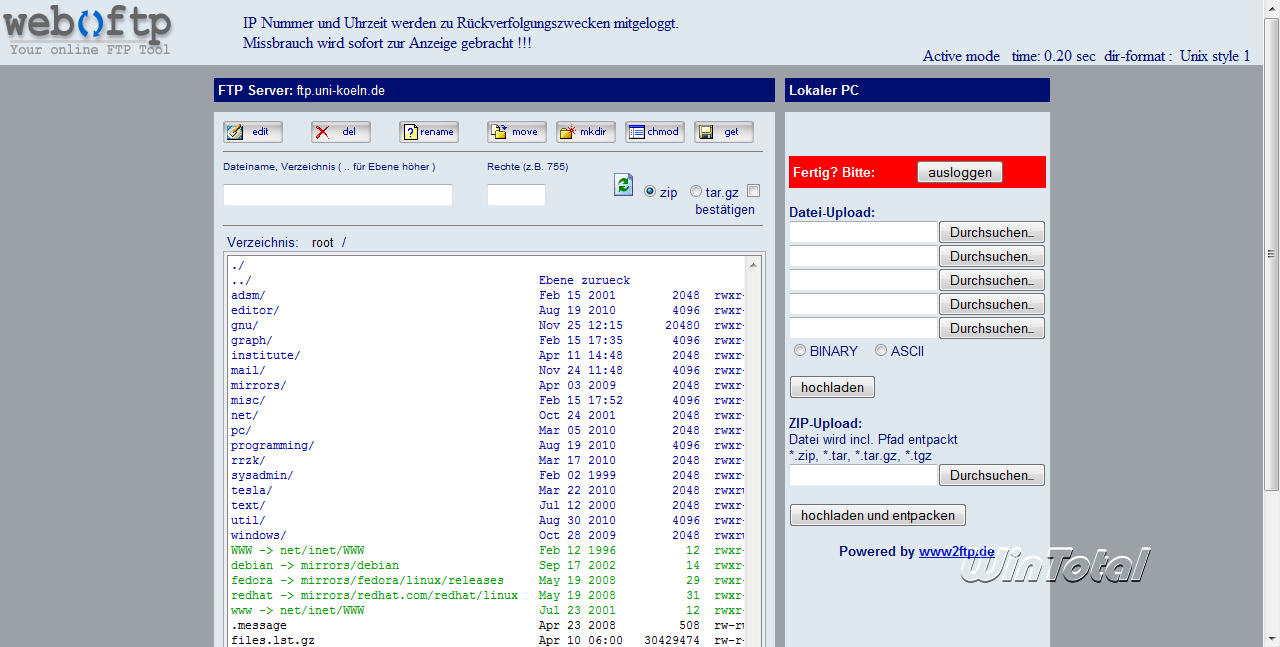Choose the tar.gz radio option

(x=696, y=192)
